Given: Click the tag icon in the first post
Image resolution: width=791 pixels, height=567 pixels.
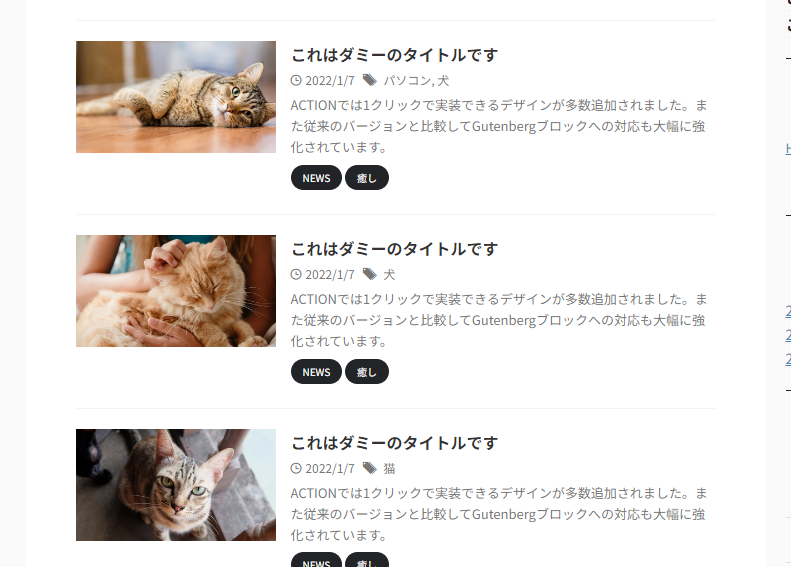Looking at the screenshot, I should point(370,80).
